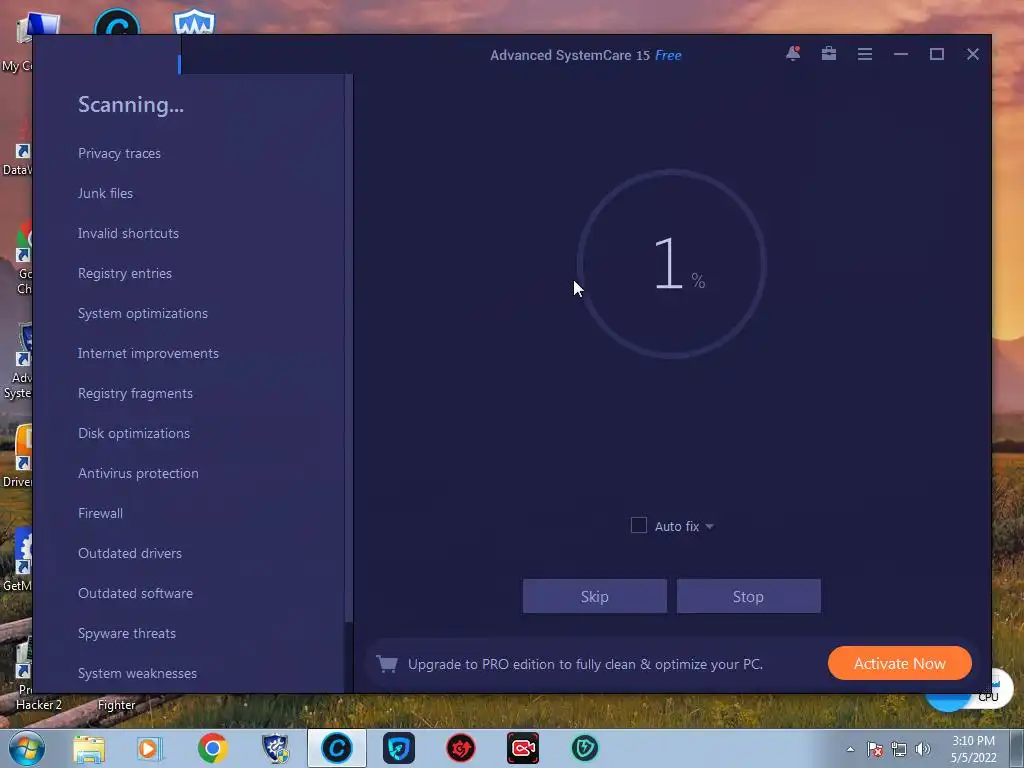Open File Explorer from taskbar

point(88,748)
